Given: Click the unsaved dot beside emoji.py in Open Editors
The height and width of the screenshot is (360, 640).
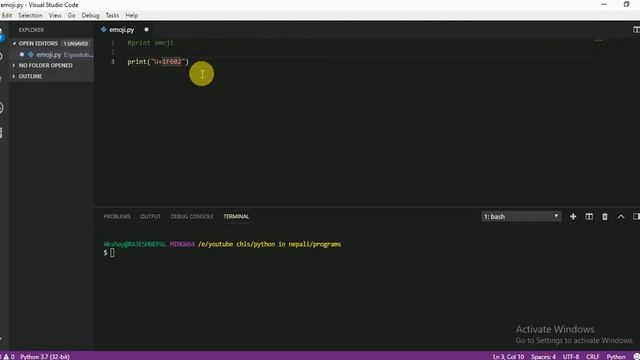Looking at the screenshot, I should (x=22, y=54).
